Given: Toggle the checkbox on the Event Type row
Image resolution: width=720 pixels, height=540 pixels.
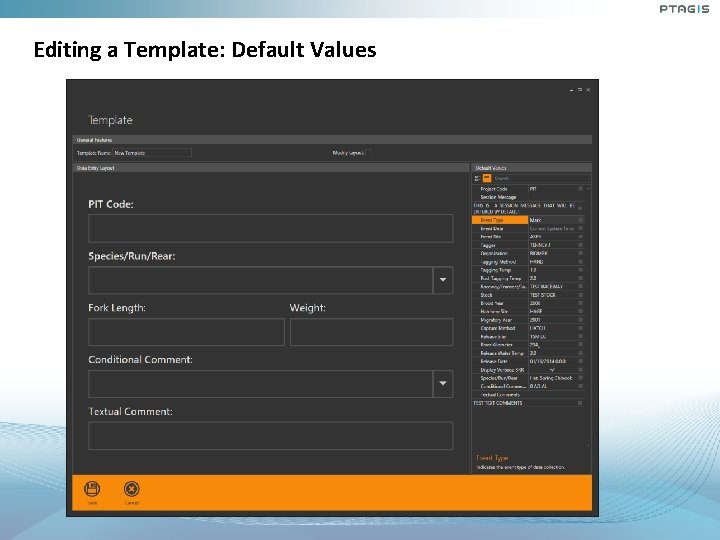Looking at the screenshot, I should [580, 220].
